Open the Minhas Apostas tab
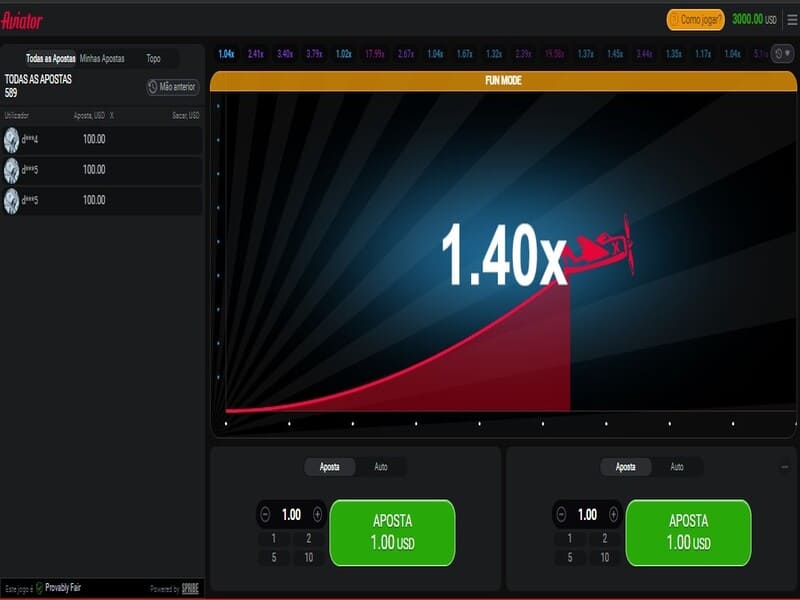The image size is (800, 600). tap(102, 59)
